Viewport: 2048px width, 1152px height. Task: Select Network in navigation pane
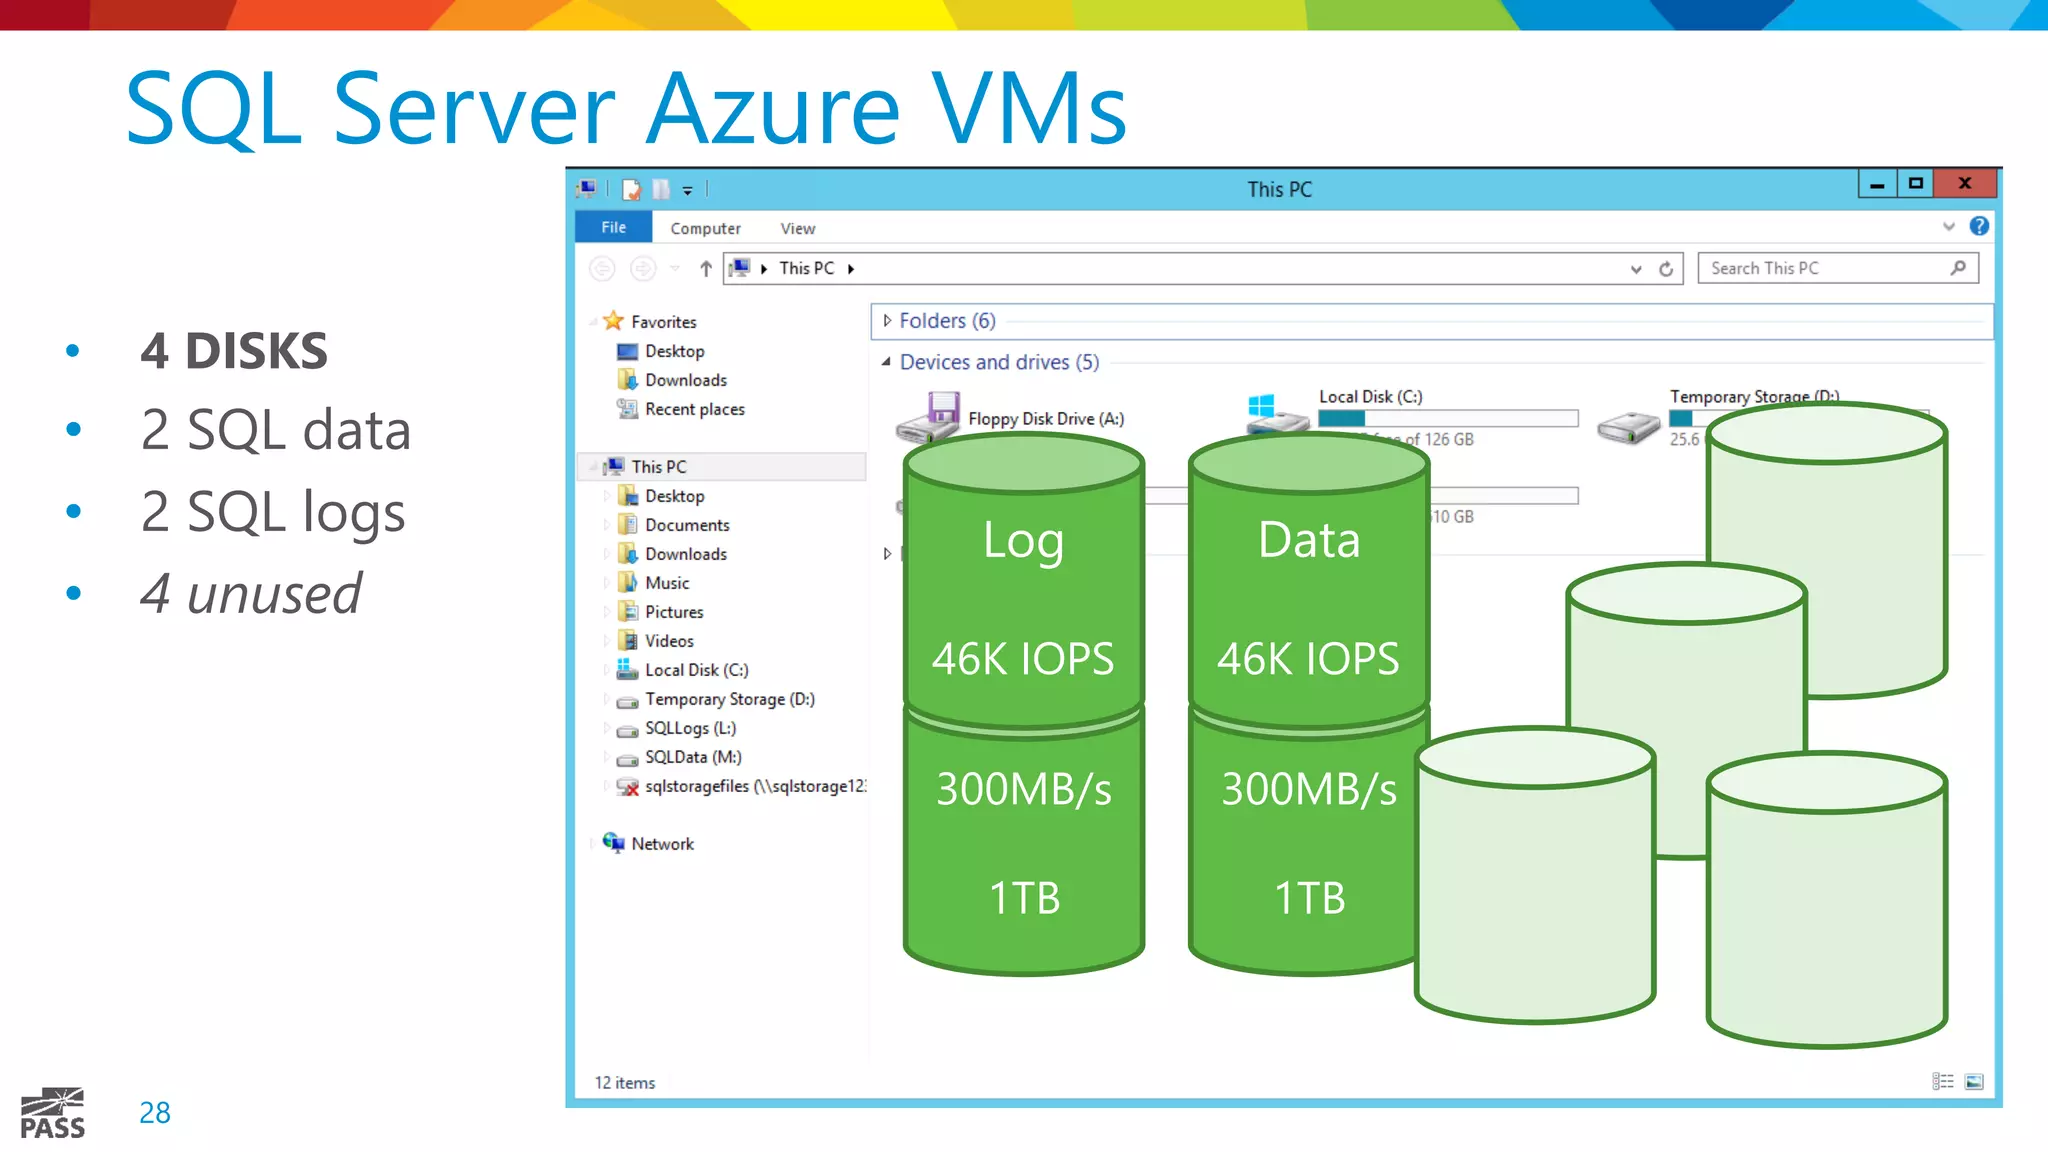[662, 844]
